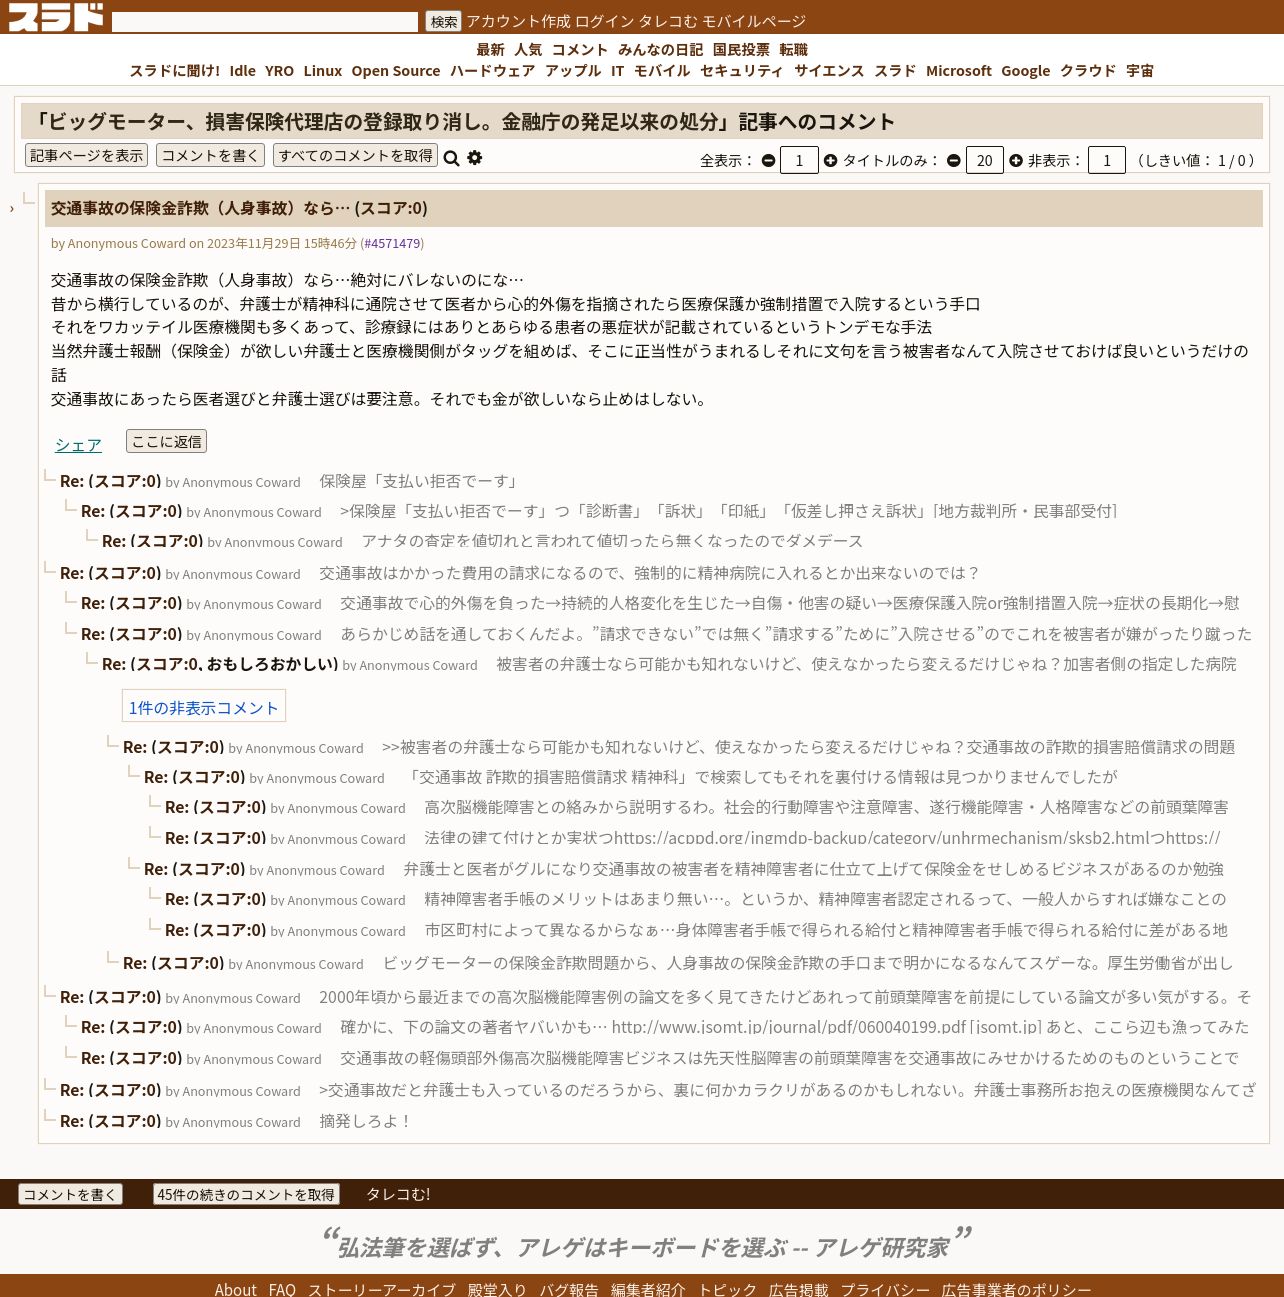The height and width of the screenshot is (1297, 1284).
Task: Open the ストーリーアーカイブ footer link
Action: click(x=382, y=1289)
